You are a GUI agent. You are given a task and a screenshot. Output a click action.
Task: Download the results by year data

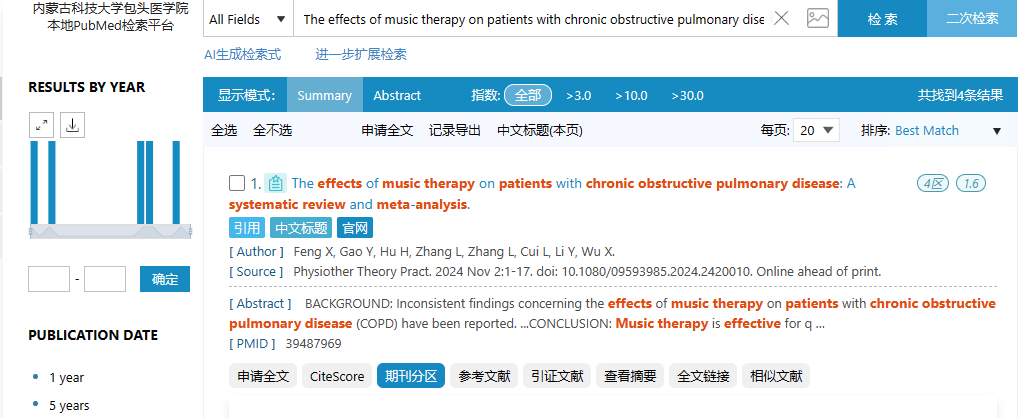click(73, 125)
